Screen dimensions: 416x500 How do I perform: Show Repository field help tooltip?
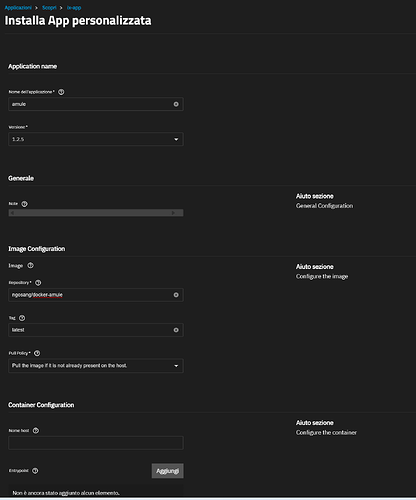click(x=38, y=283)
